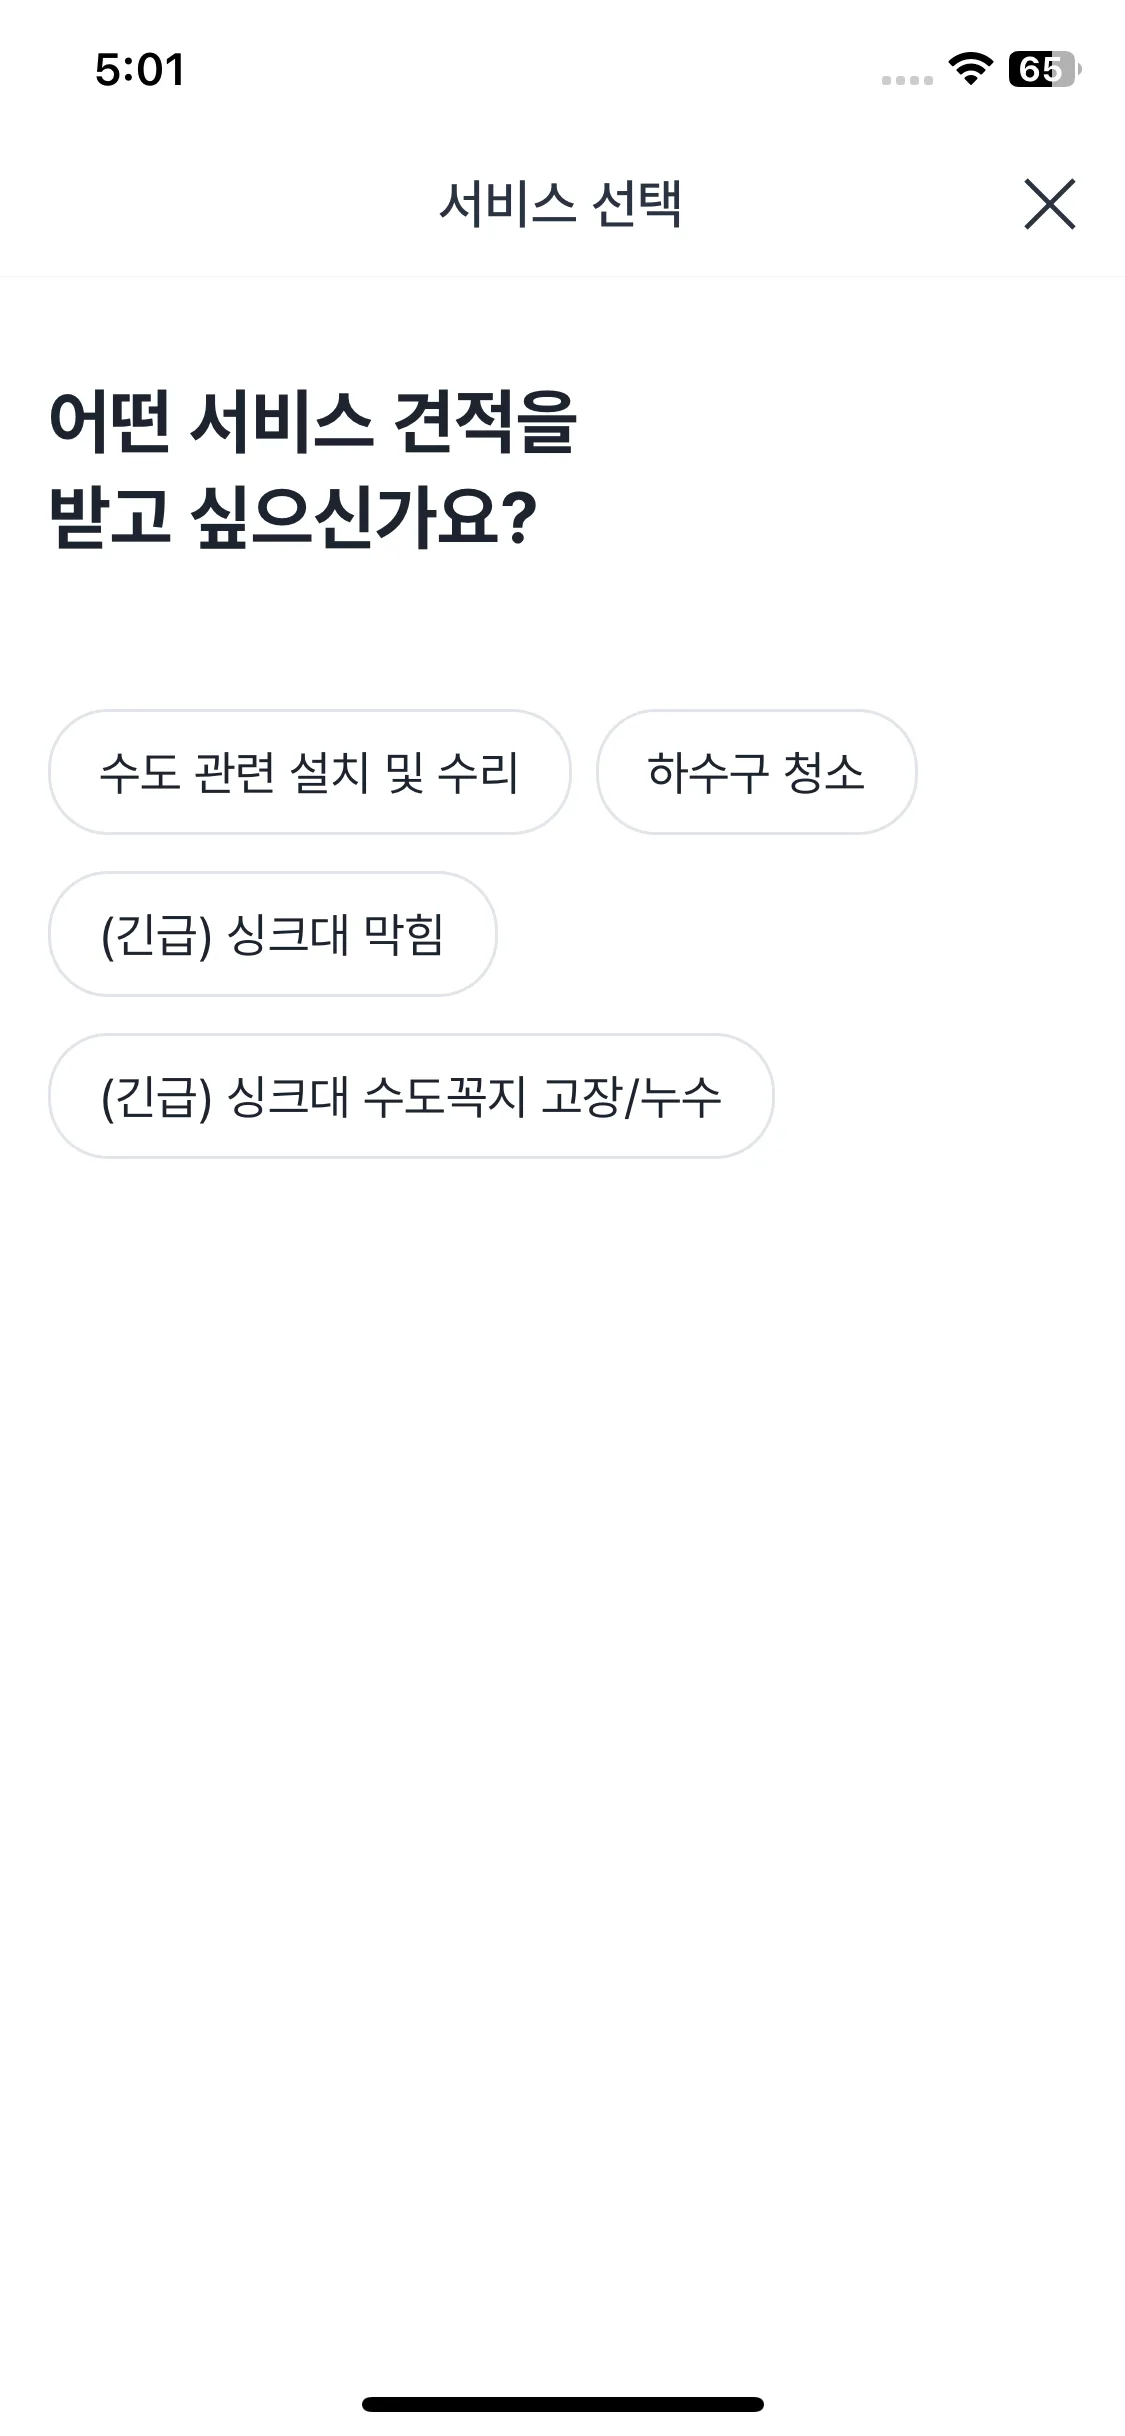The height and width of the screenshot is (2436, 1125).
Task: Choose the 하수구 청소 service chip
Action: click(756, 772)
